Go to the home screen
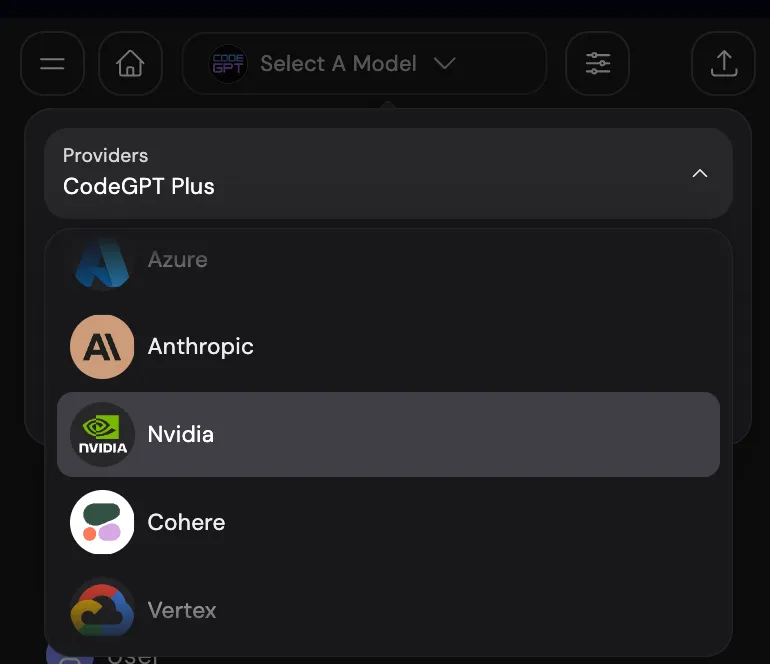This screenshot has width=770, height=664. click(130, 63)
